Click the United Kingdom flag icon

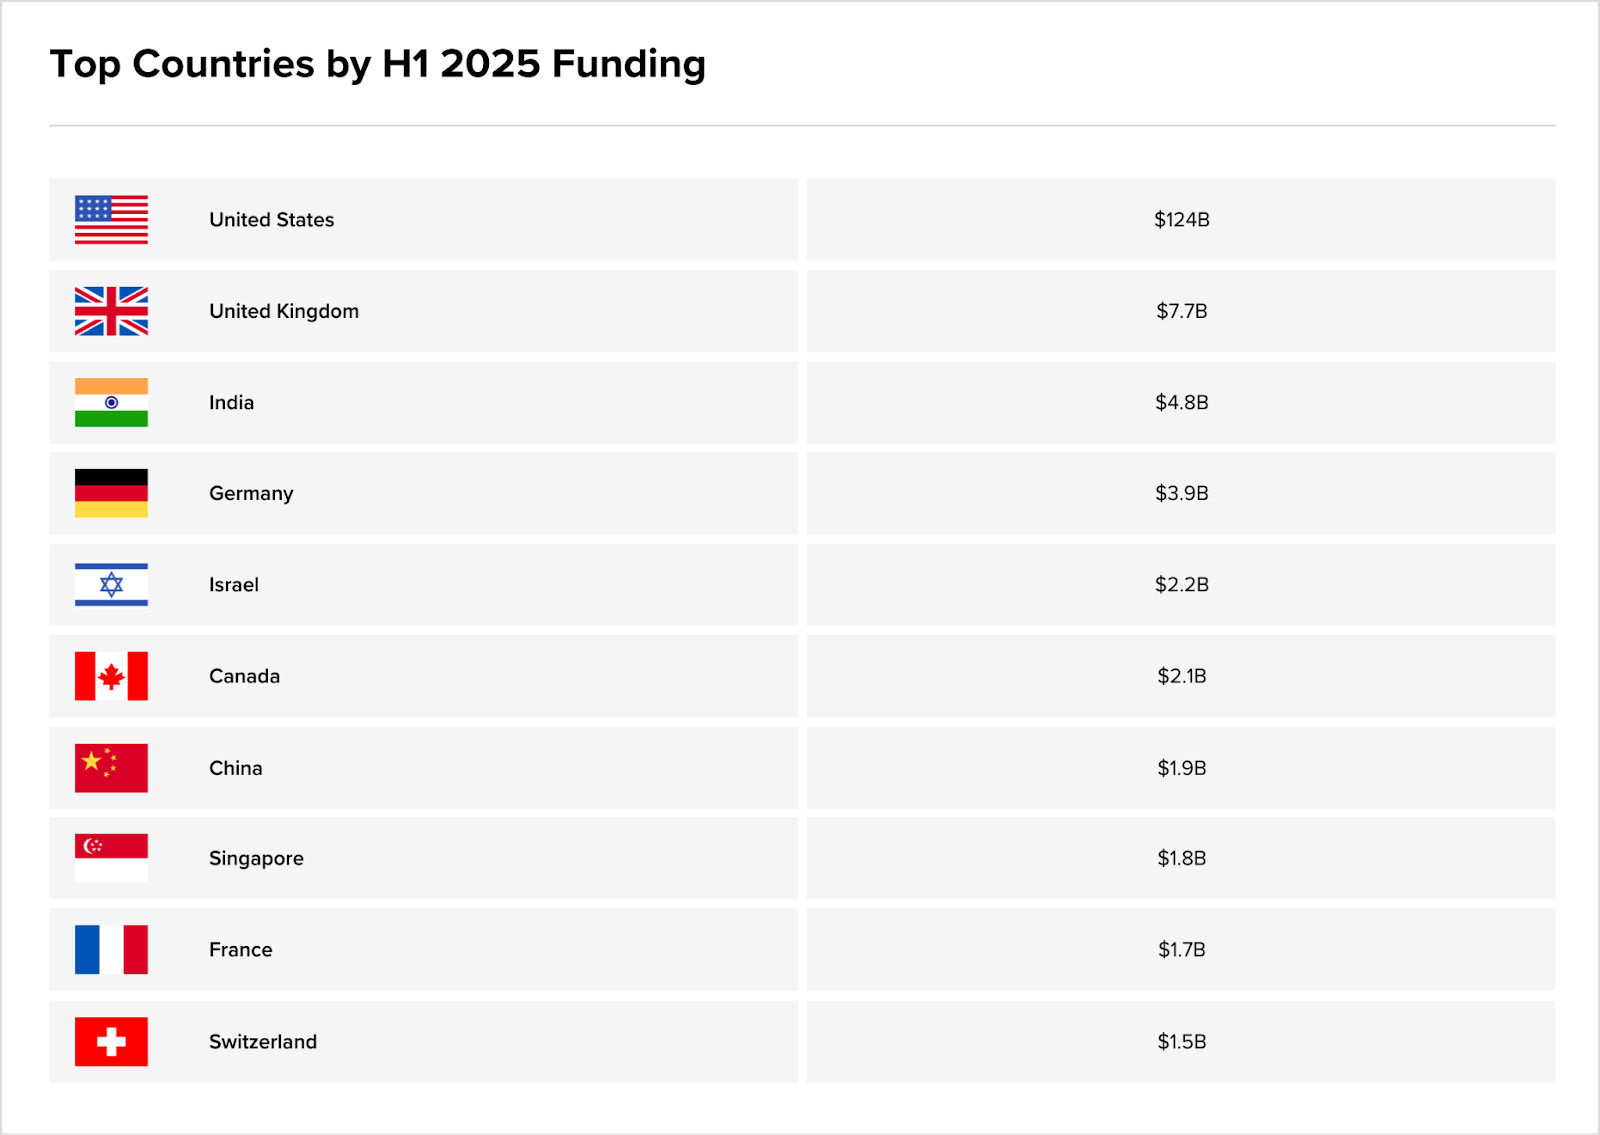(x=111, y=311)
